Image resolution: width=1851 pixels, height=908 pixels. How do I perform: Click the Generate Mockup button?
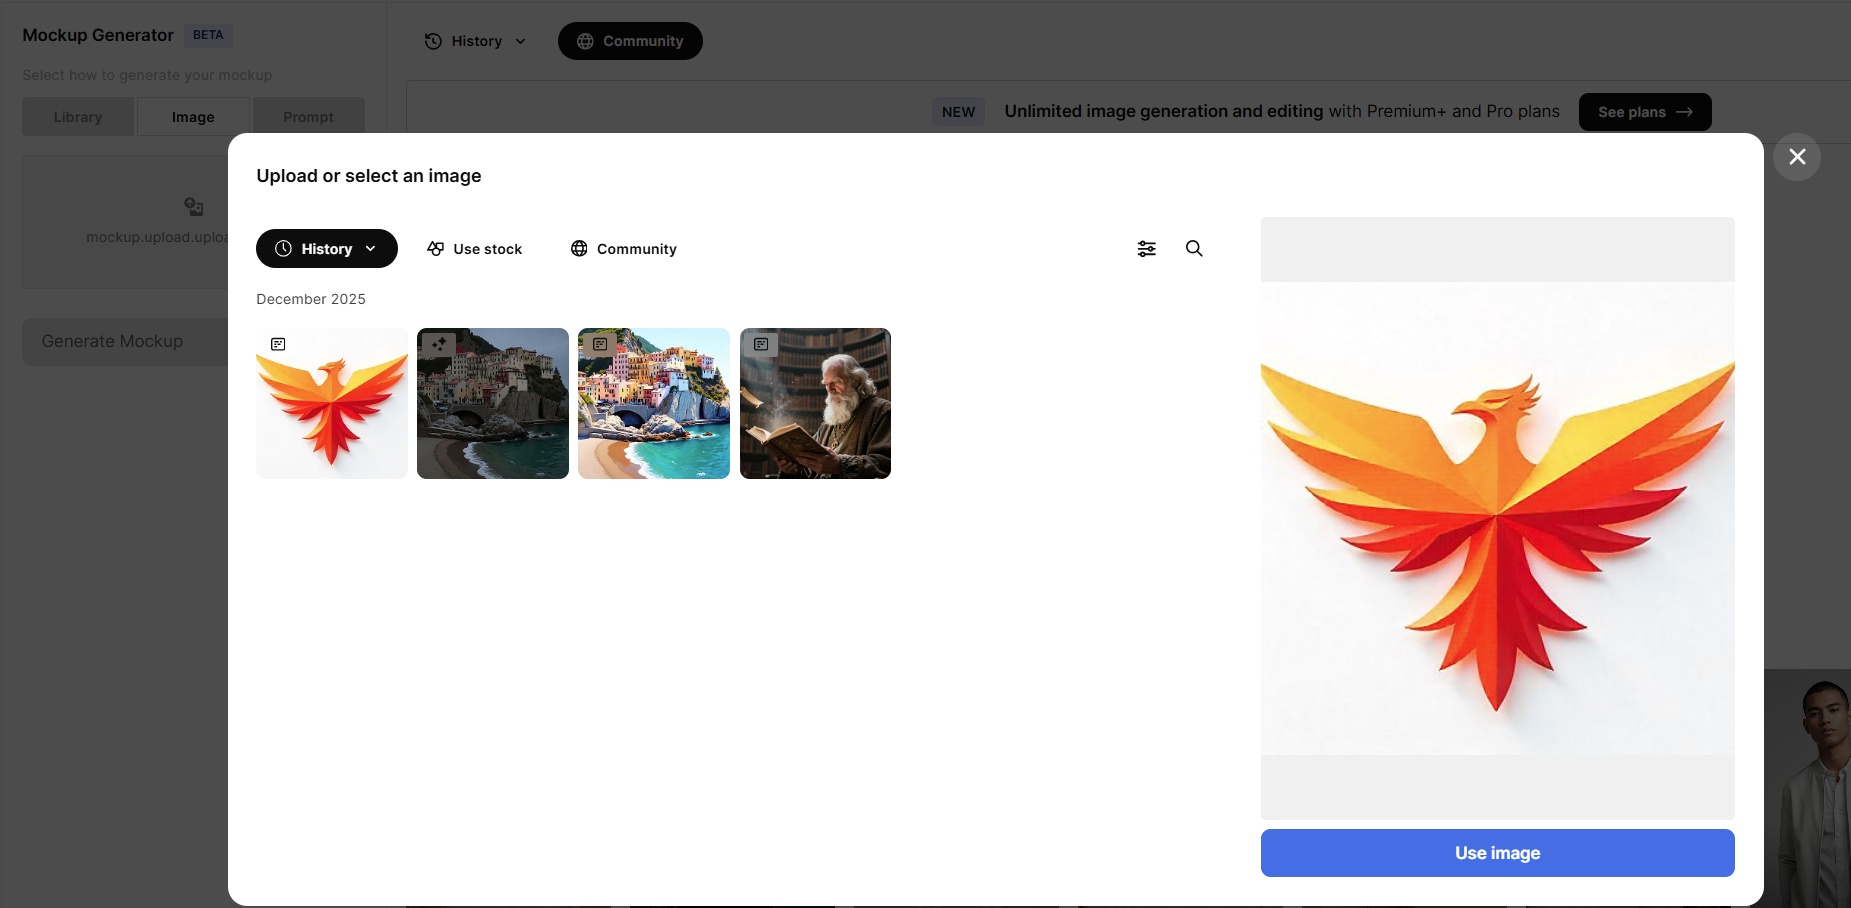[111, 341]
